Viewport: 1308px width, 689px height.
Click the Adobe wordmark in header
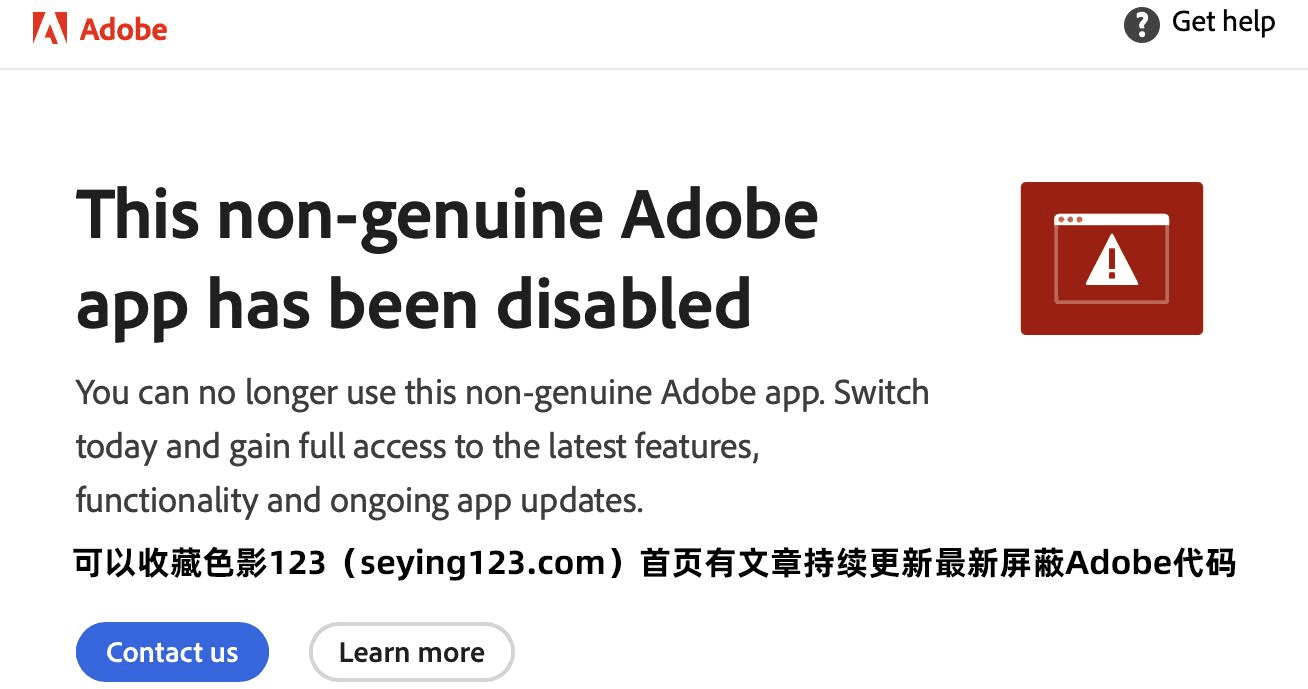[x=123, y=30]
